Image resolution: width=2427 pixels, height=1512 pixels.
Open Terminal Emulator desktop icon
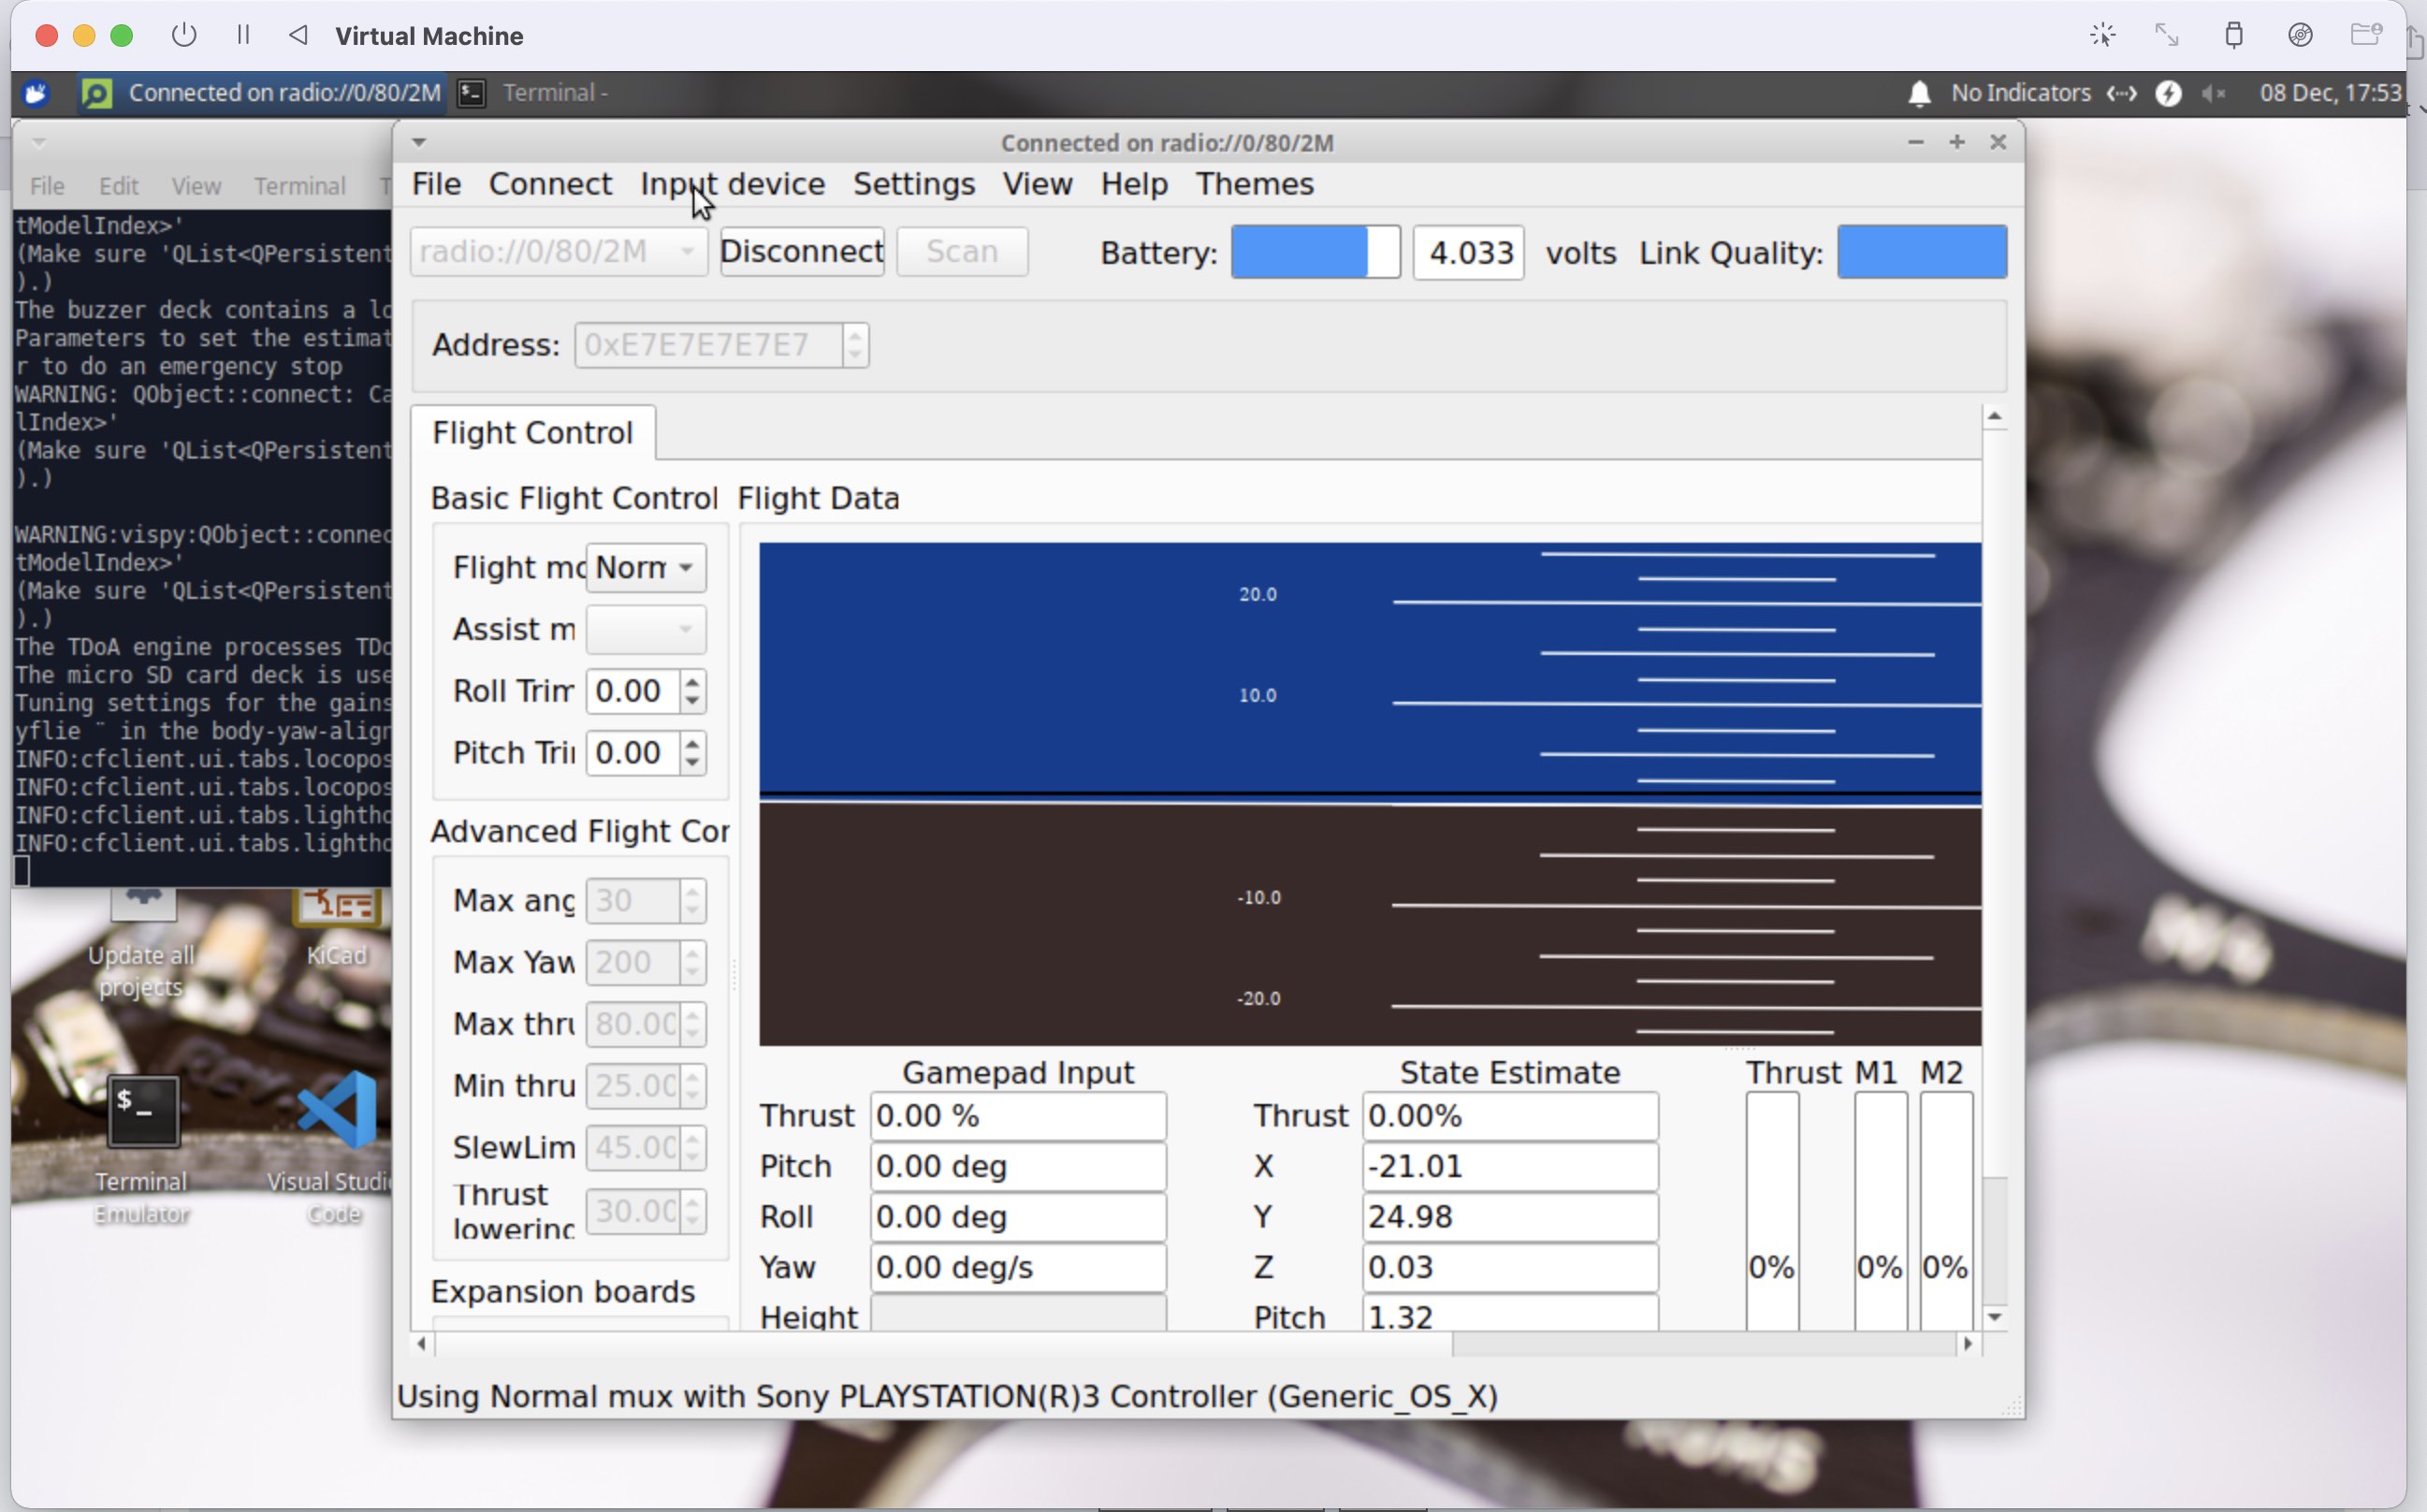142,1112
